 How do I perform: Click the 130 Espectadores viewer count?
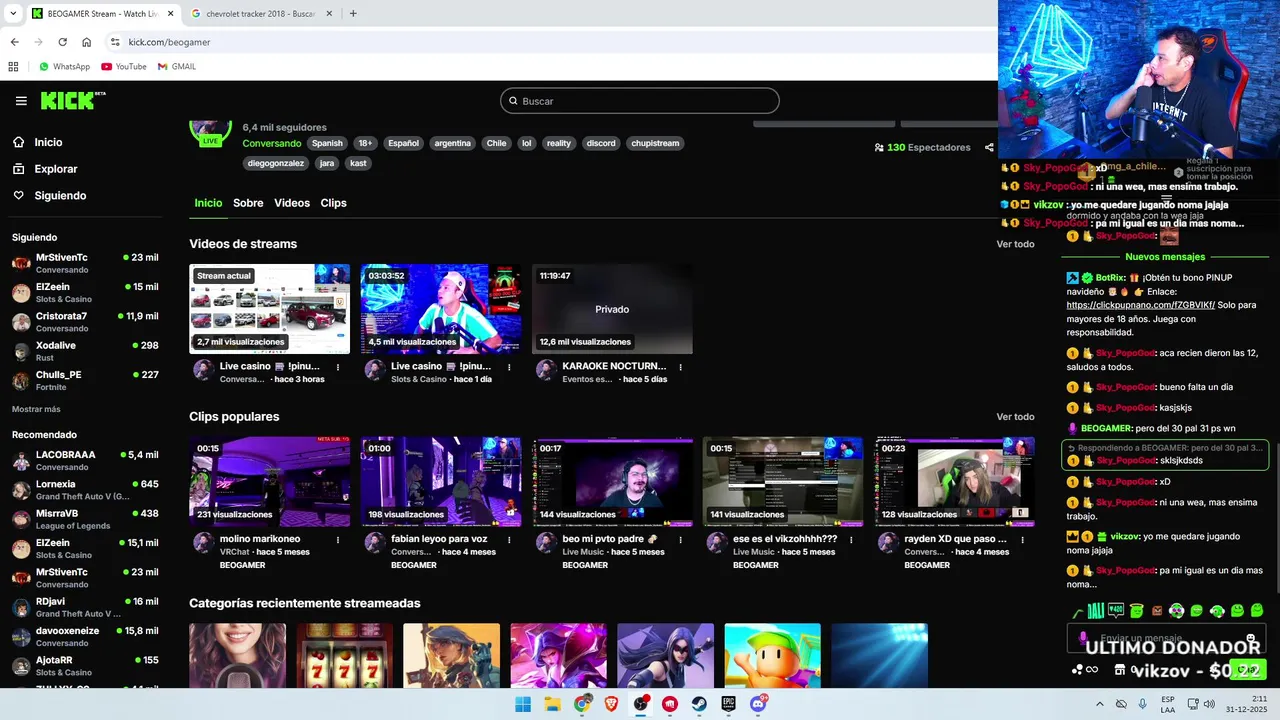coord(922,147)
